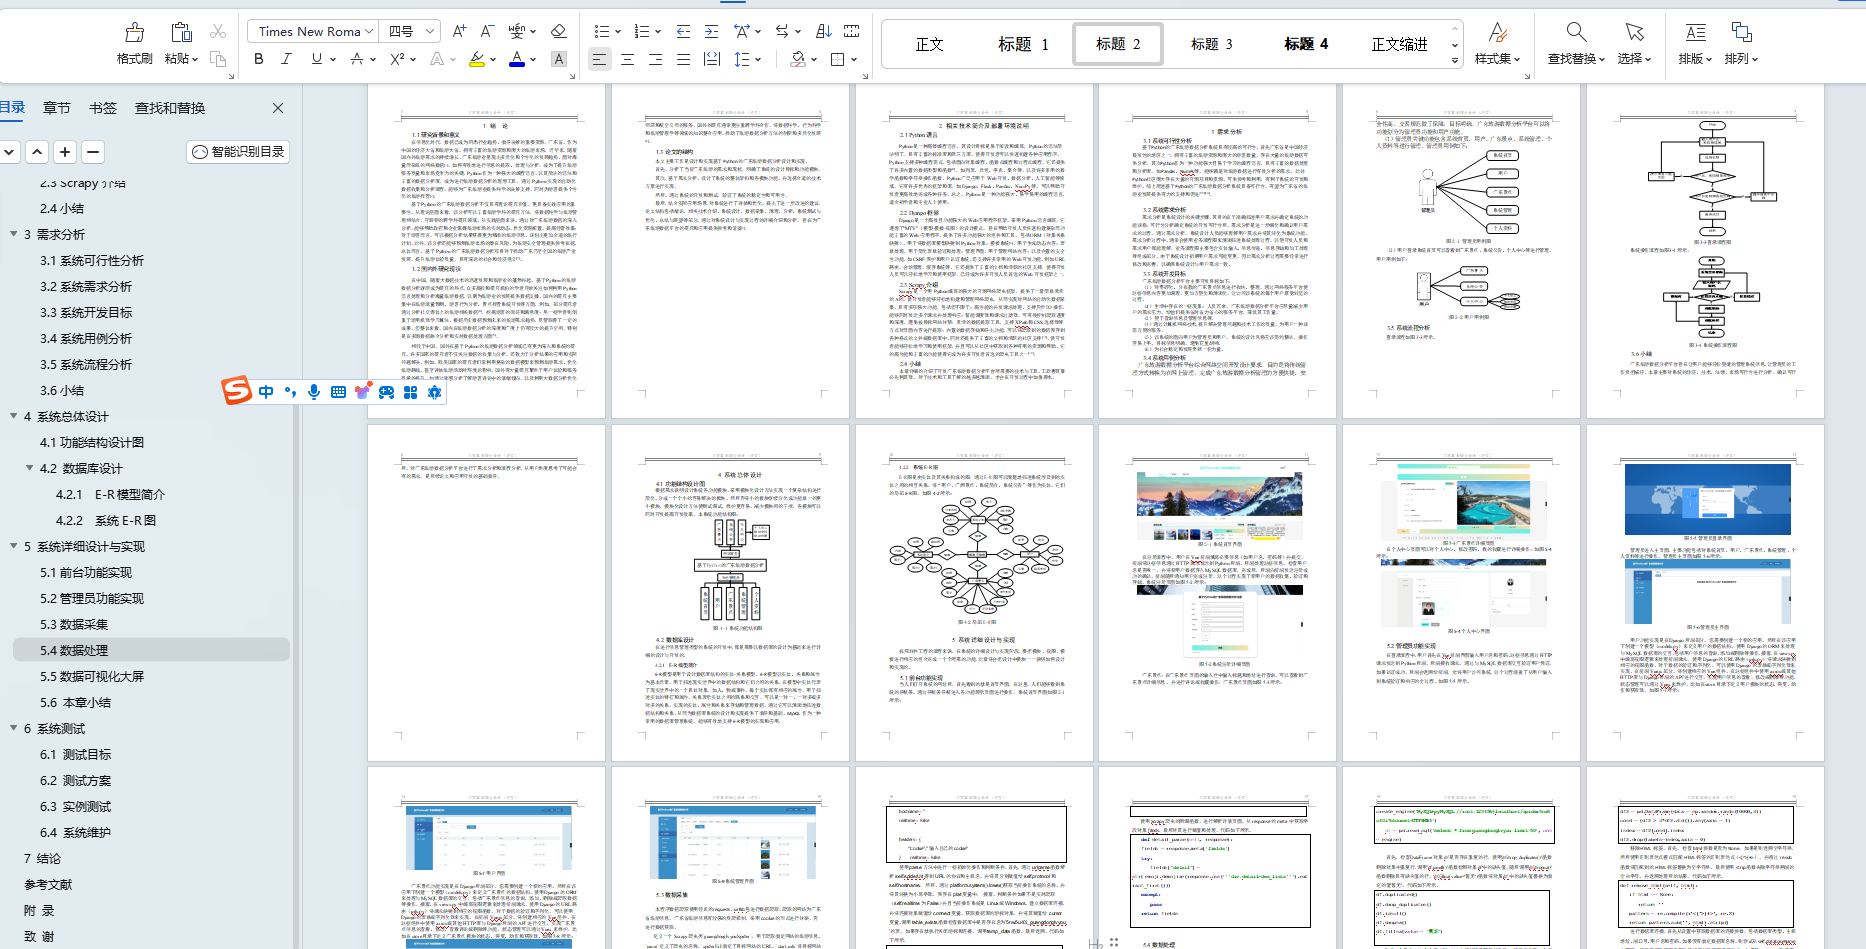The height and width of the screenshot is (949, 1866).
Task: Clear formatting with the eraser icon
Action: (559, 31)
